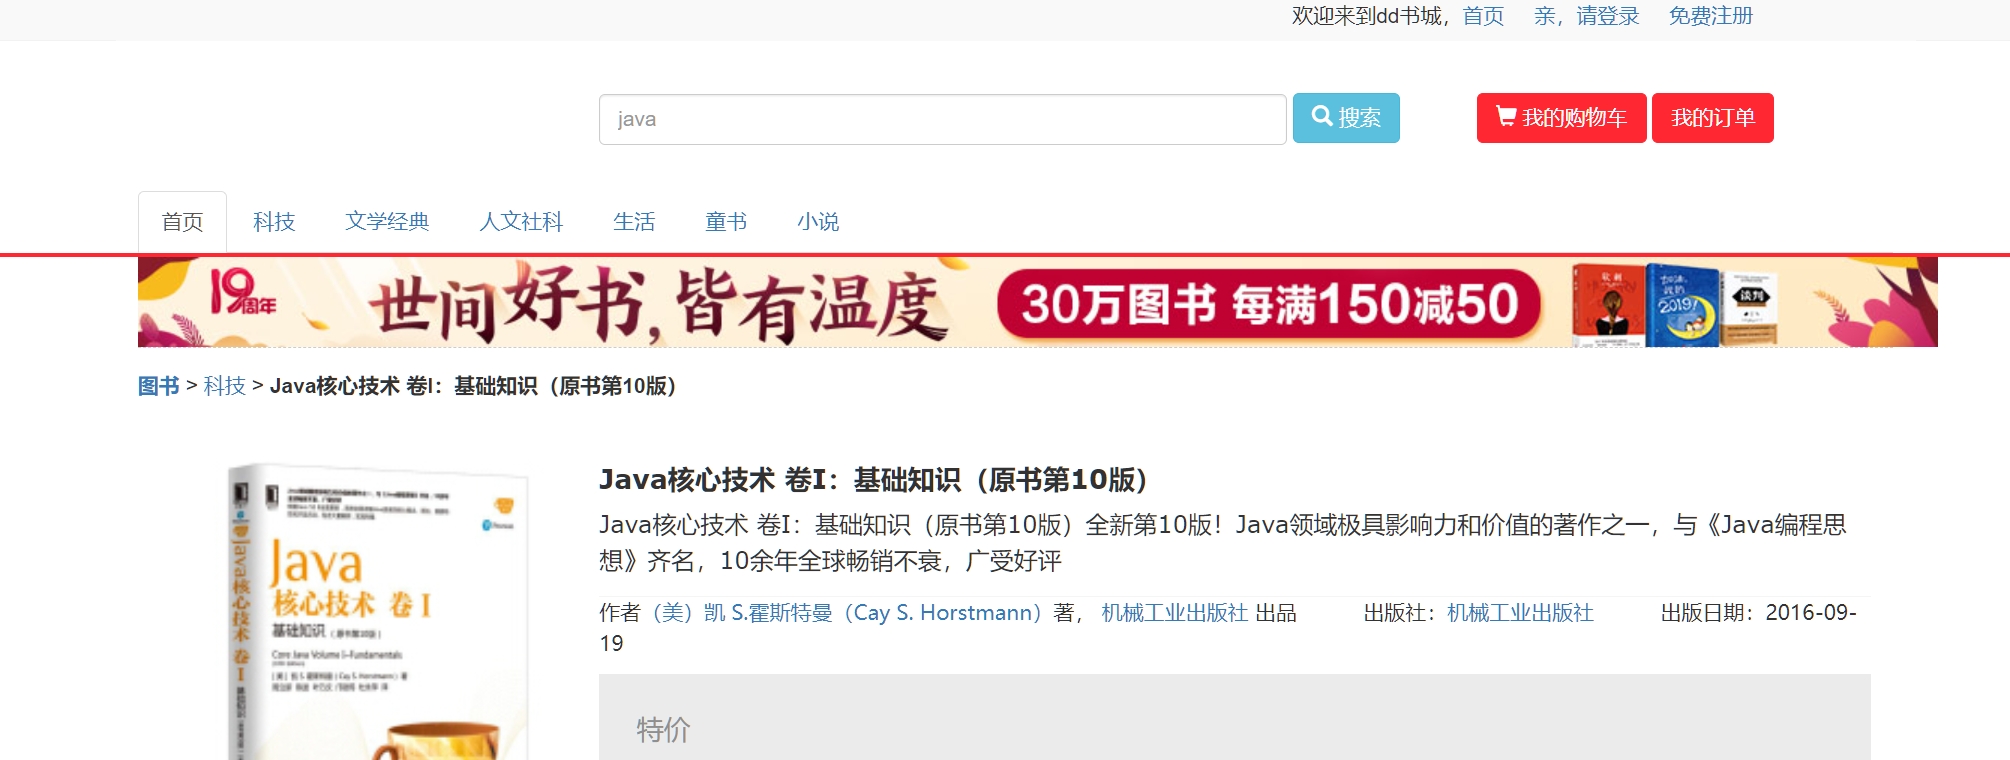
Task: View my orders via 我的订单 button
Action: point(1712,118)
